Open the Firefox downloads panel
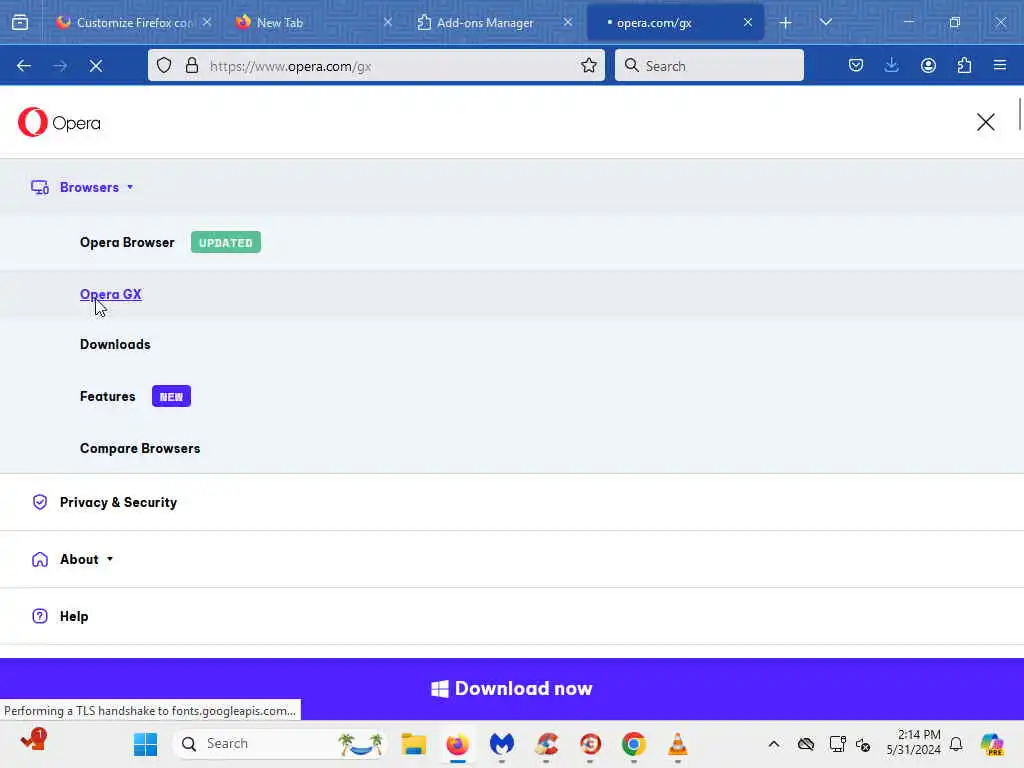Viewport: 1024px width, 768px height. 891,65
